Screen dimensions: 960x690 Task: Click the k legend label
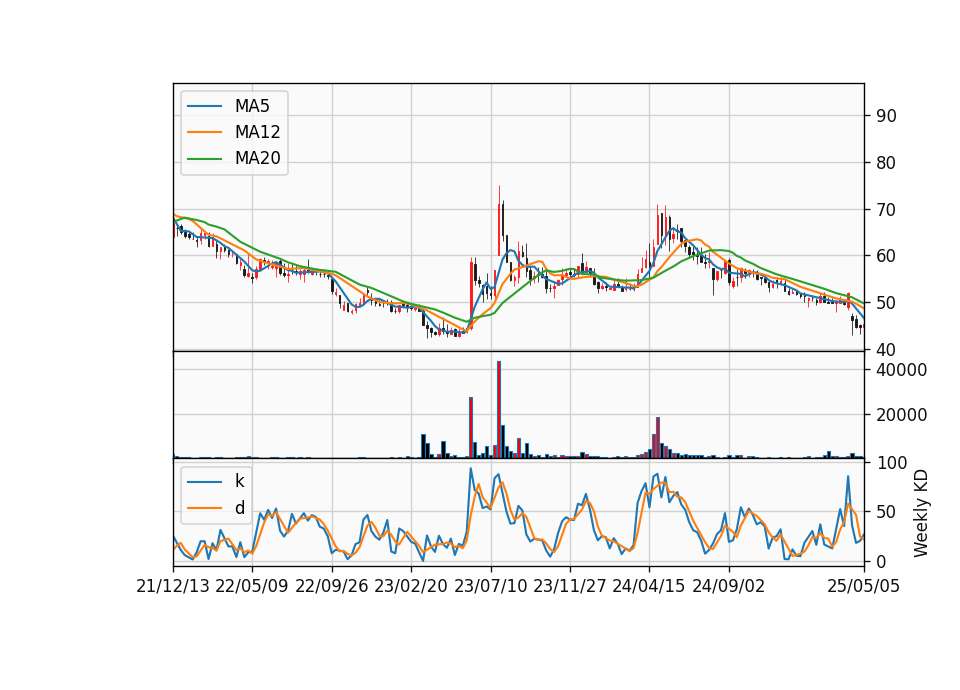tap(239, 481)
